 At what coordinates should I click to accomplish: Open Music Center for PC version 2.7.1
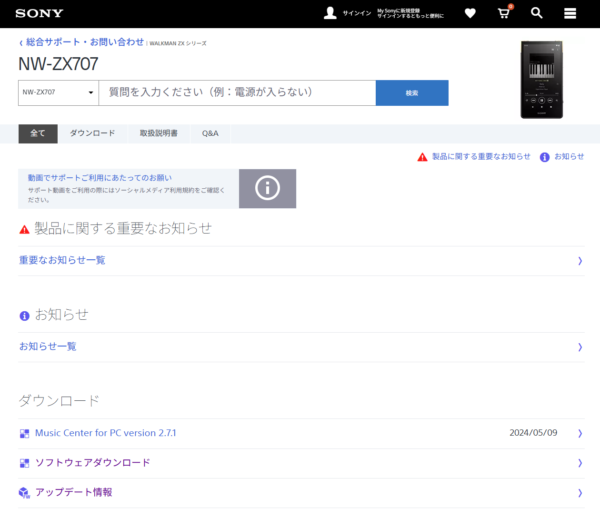click(106, 433)
